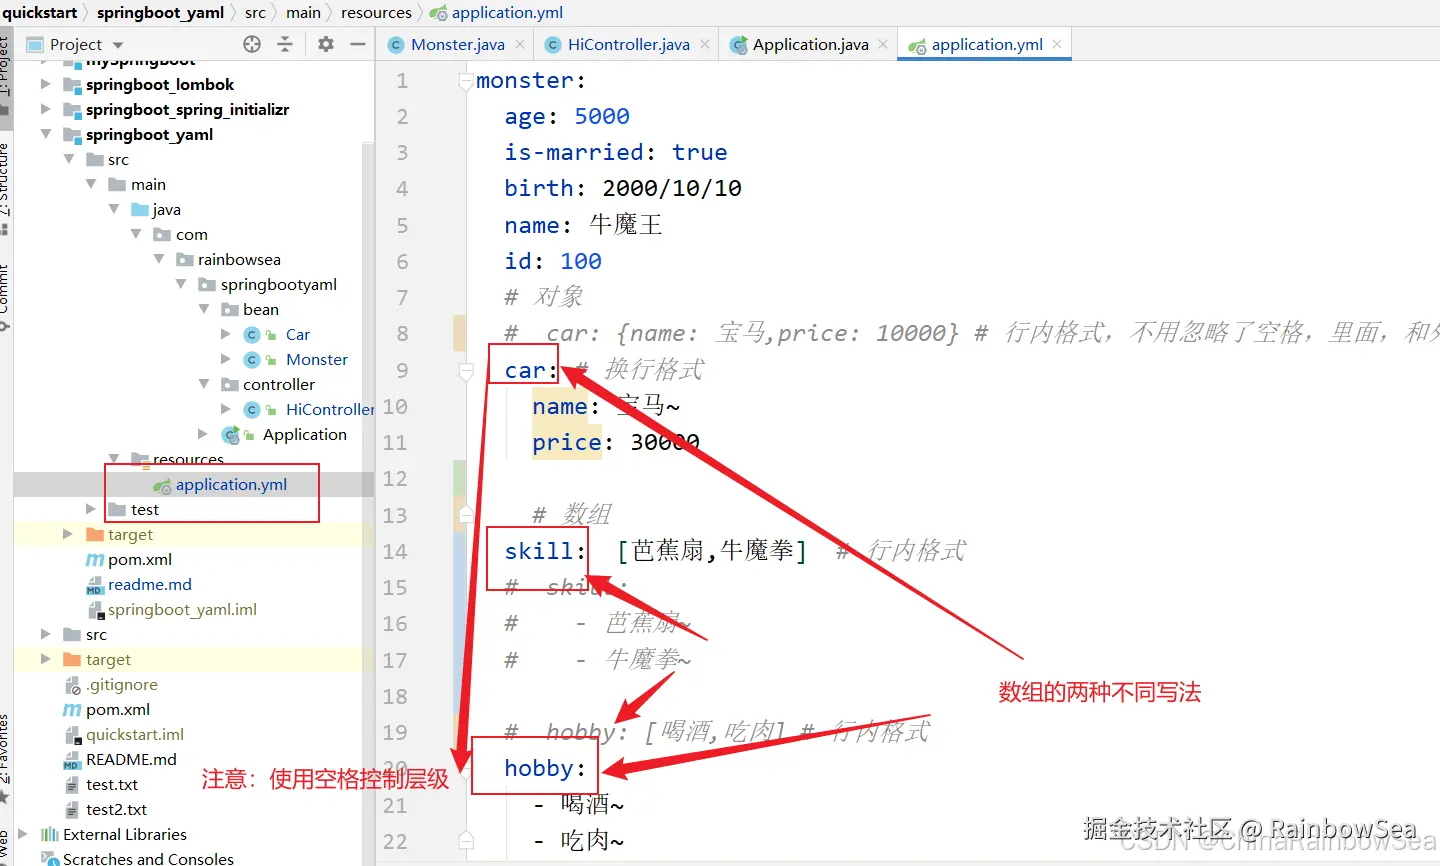Select Scratches and Consoles node

coord(148,858)
